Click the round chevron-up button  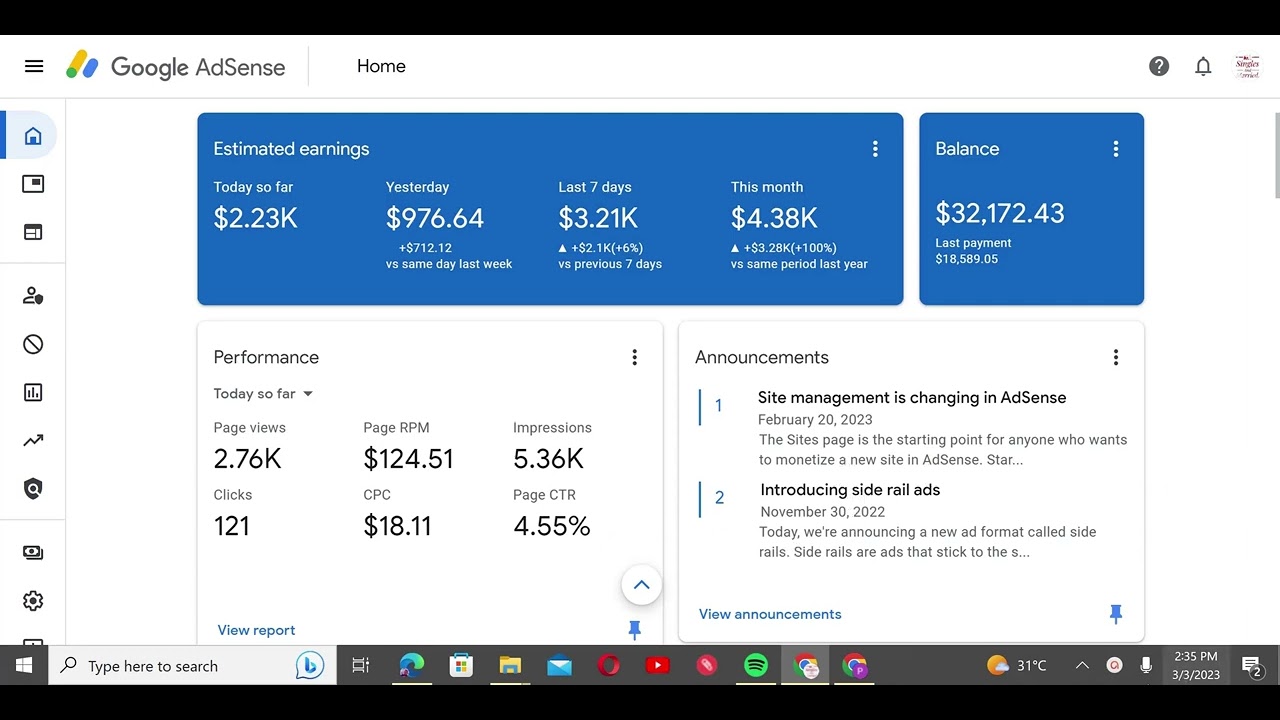pos(642,585)
